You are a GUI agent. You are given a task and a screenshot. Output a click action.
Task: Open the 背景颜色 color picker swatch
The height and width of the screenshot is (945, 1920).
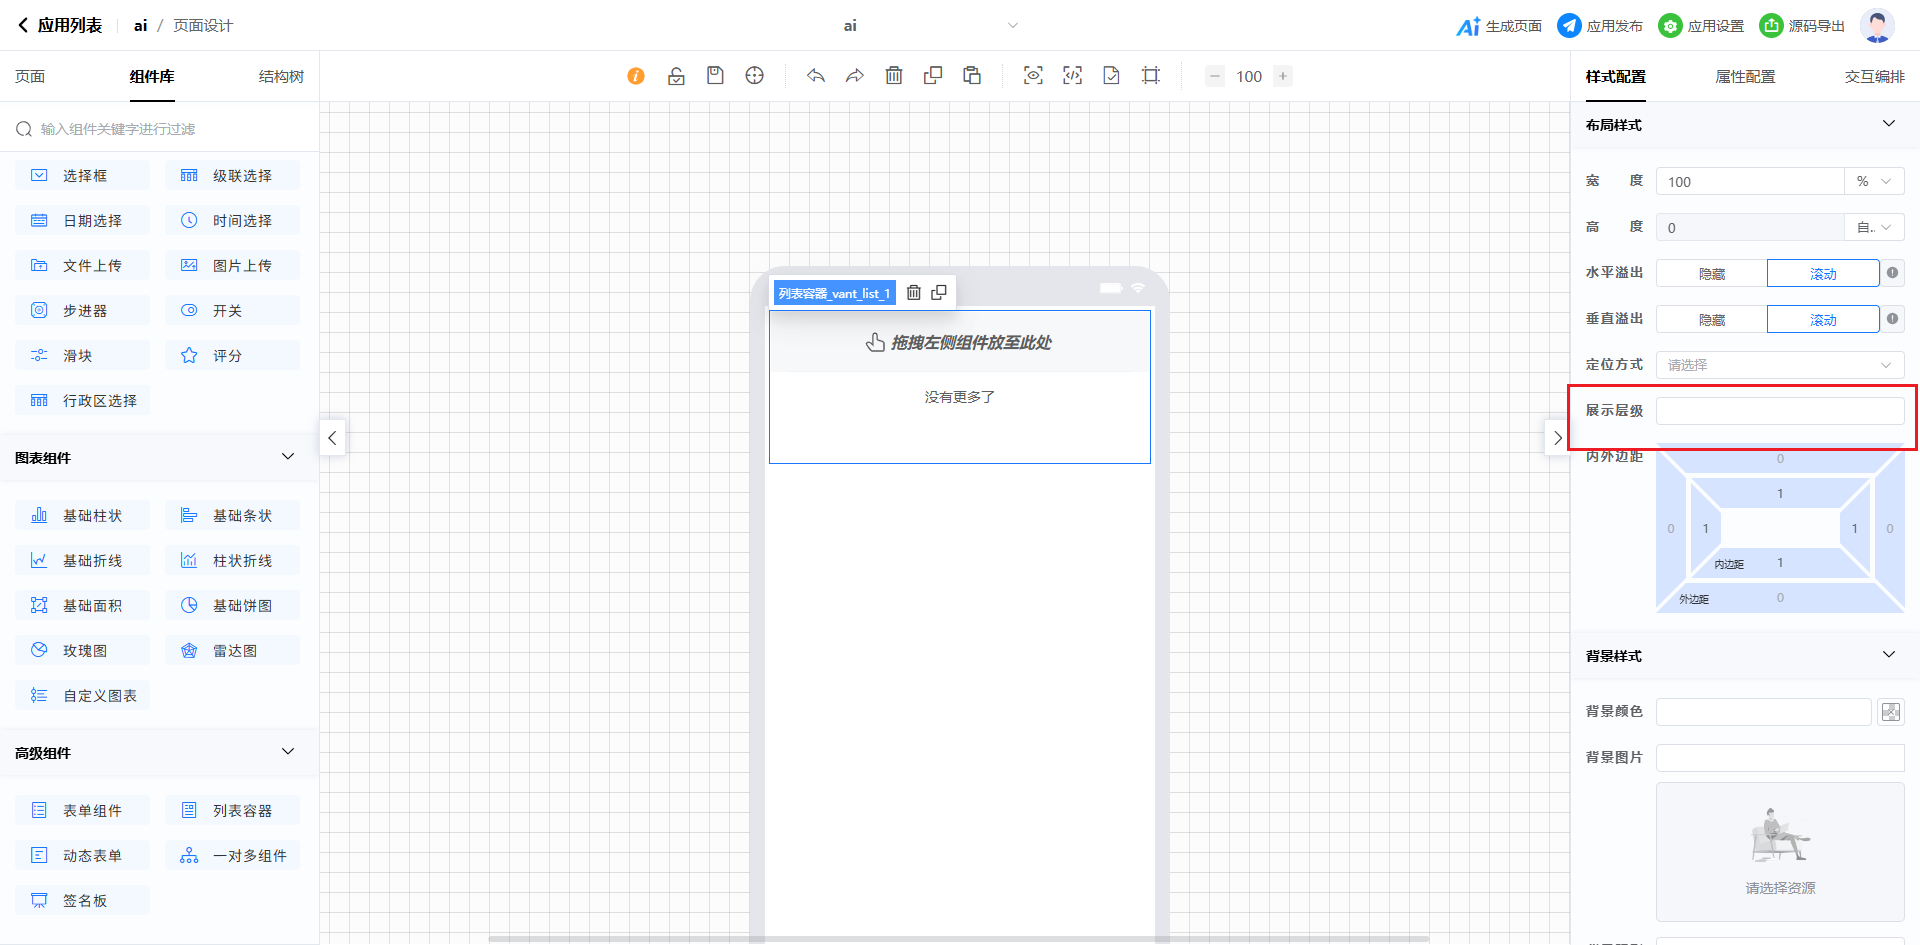[1890, 712]
